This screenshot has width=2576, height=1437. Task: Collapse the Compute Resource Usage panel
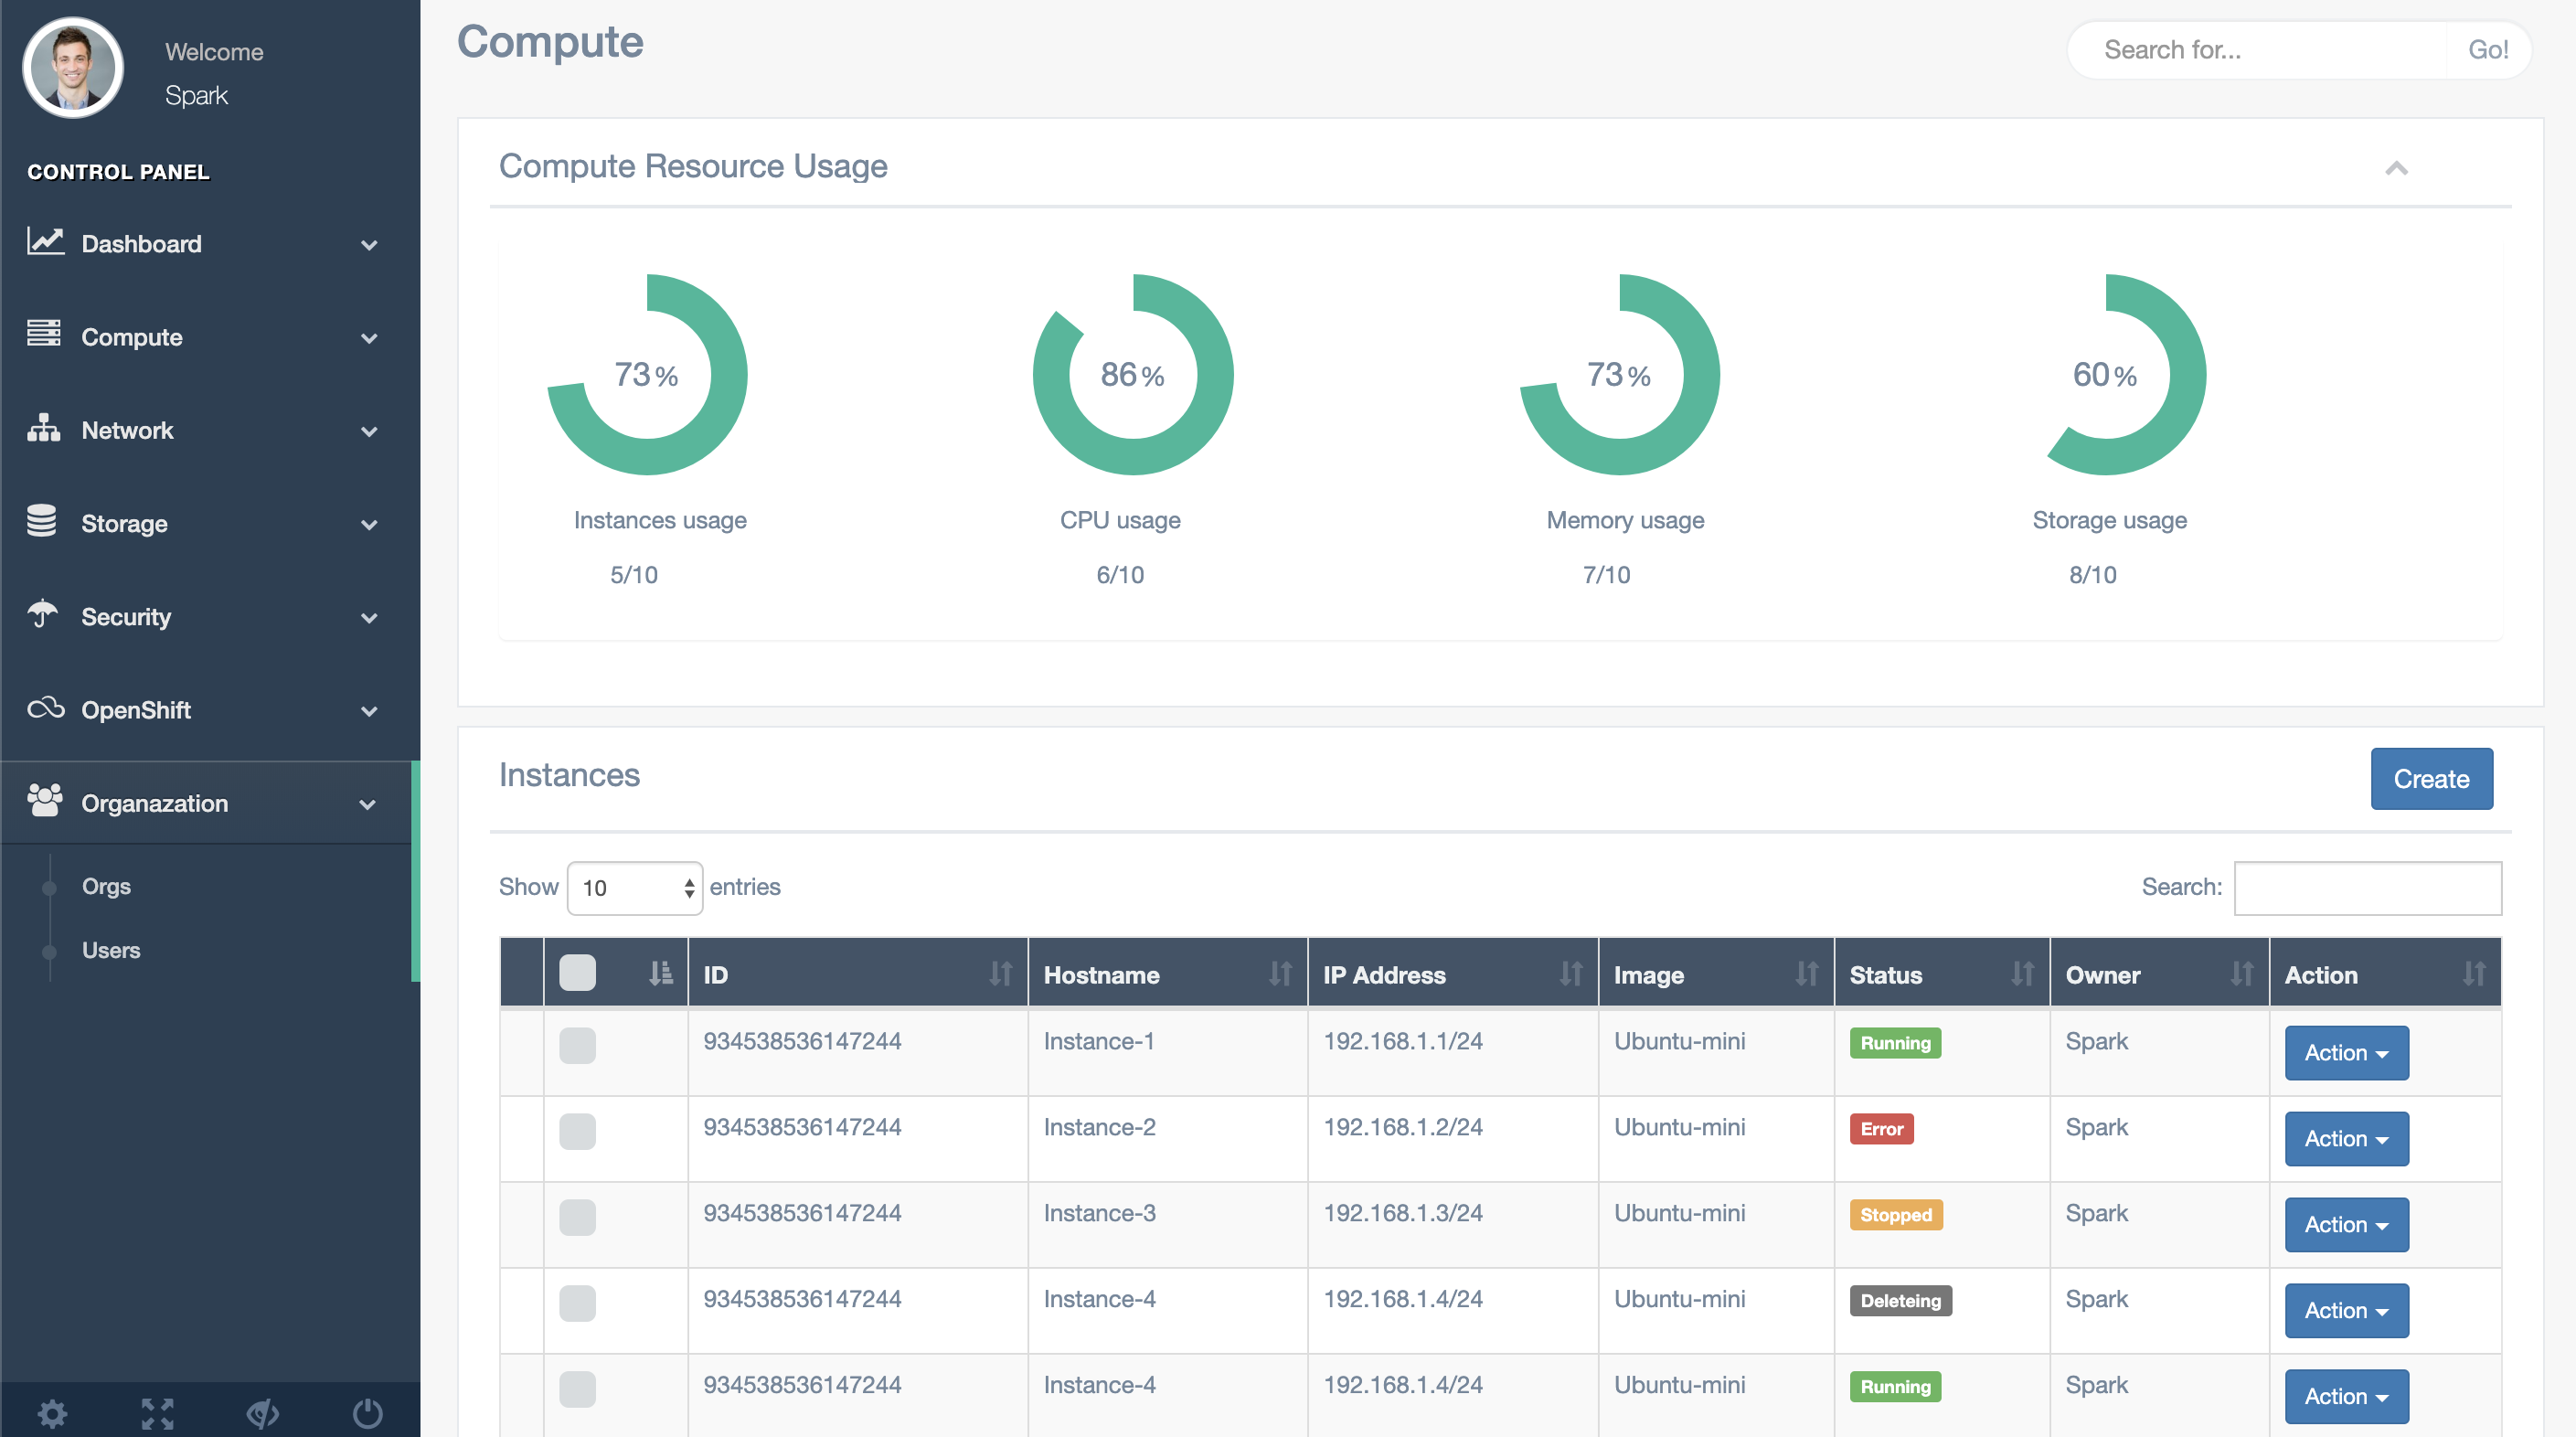point(2395,168)
